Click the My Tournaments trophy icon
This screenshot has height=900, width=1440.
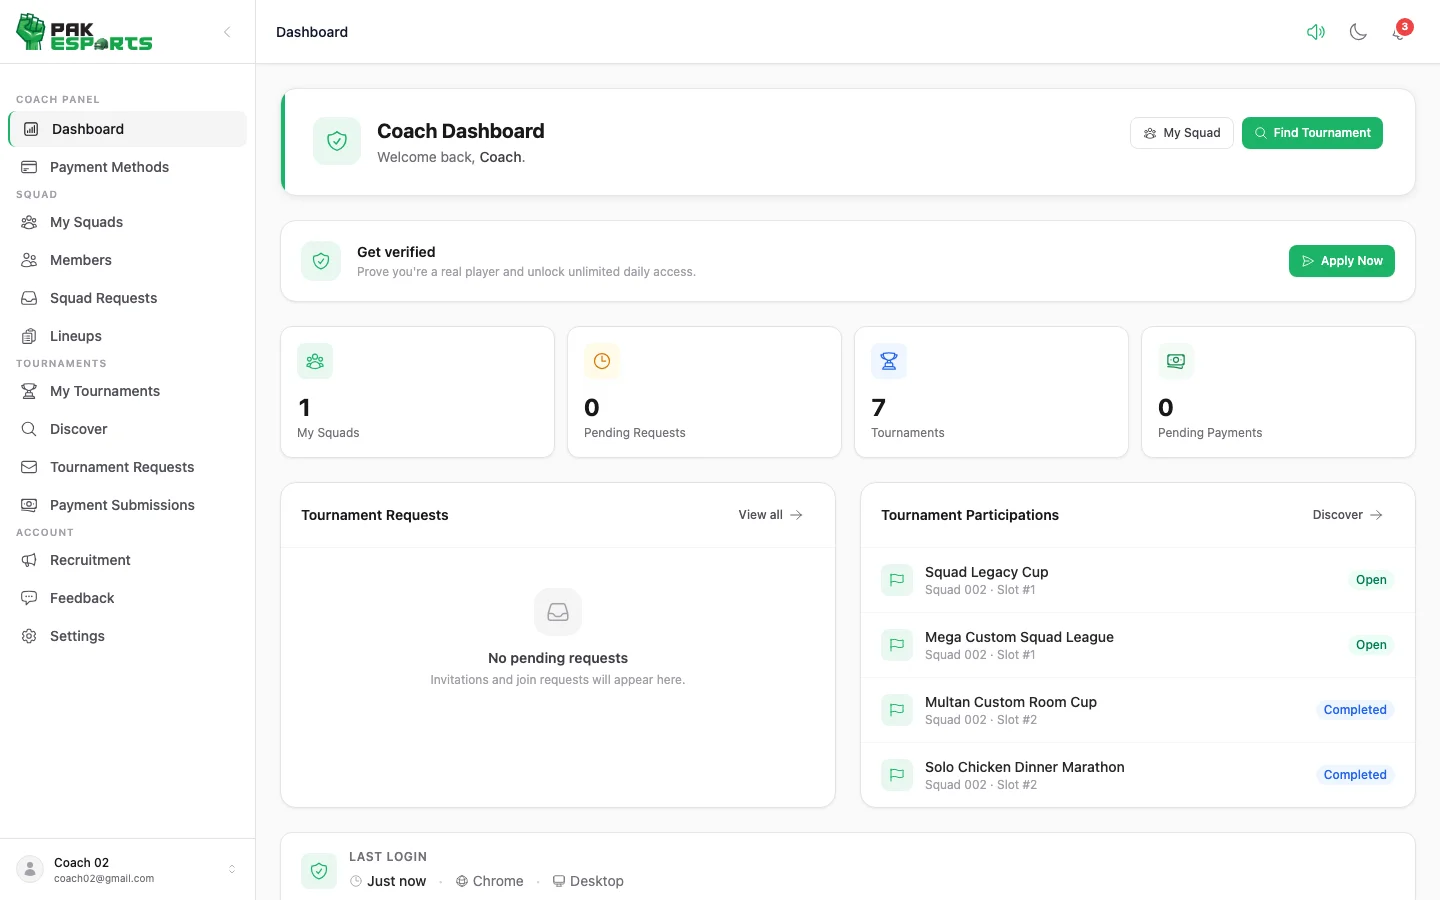click(29, 391)
